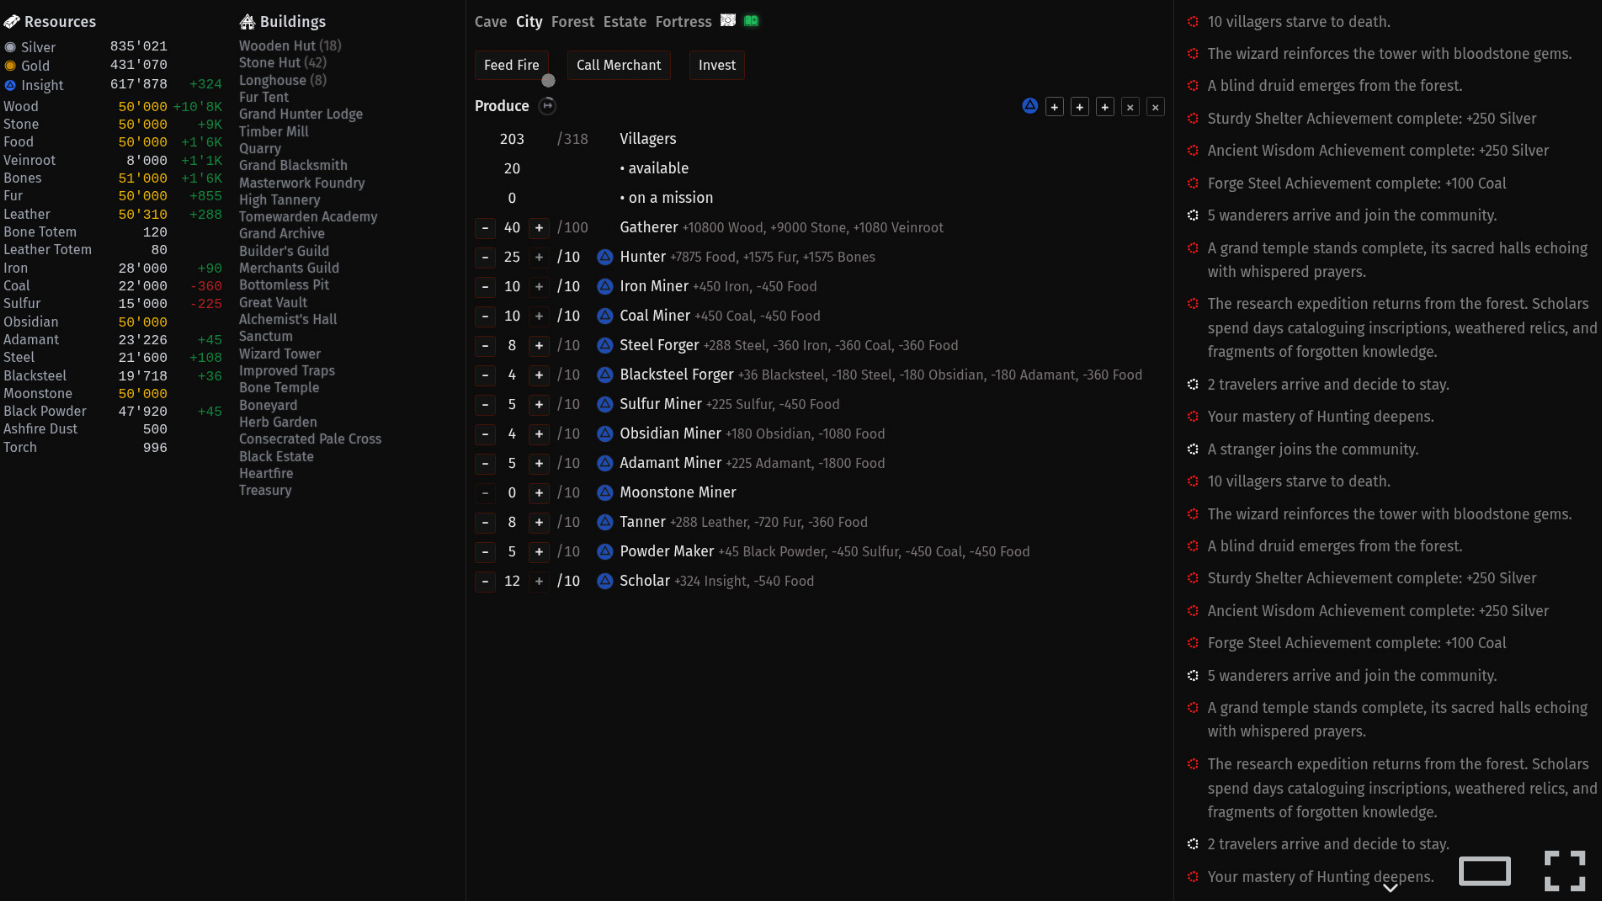
Task: Click the blue icon beside Adamant Miner
Action: pyautogui.click(x=605, y=464)
